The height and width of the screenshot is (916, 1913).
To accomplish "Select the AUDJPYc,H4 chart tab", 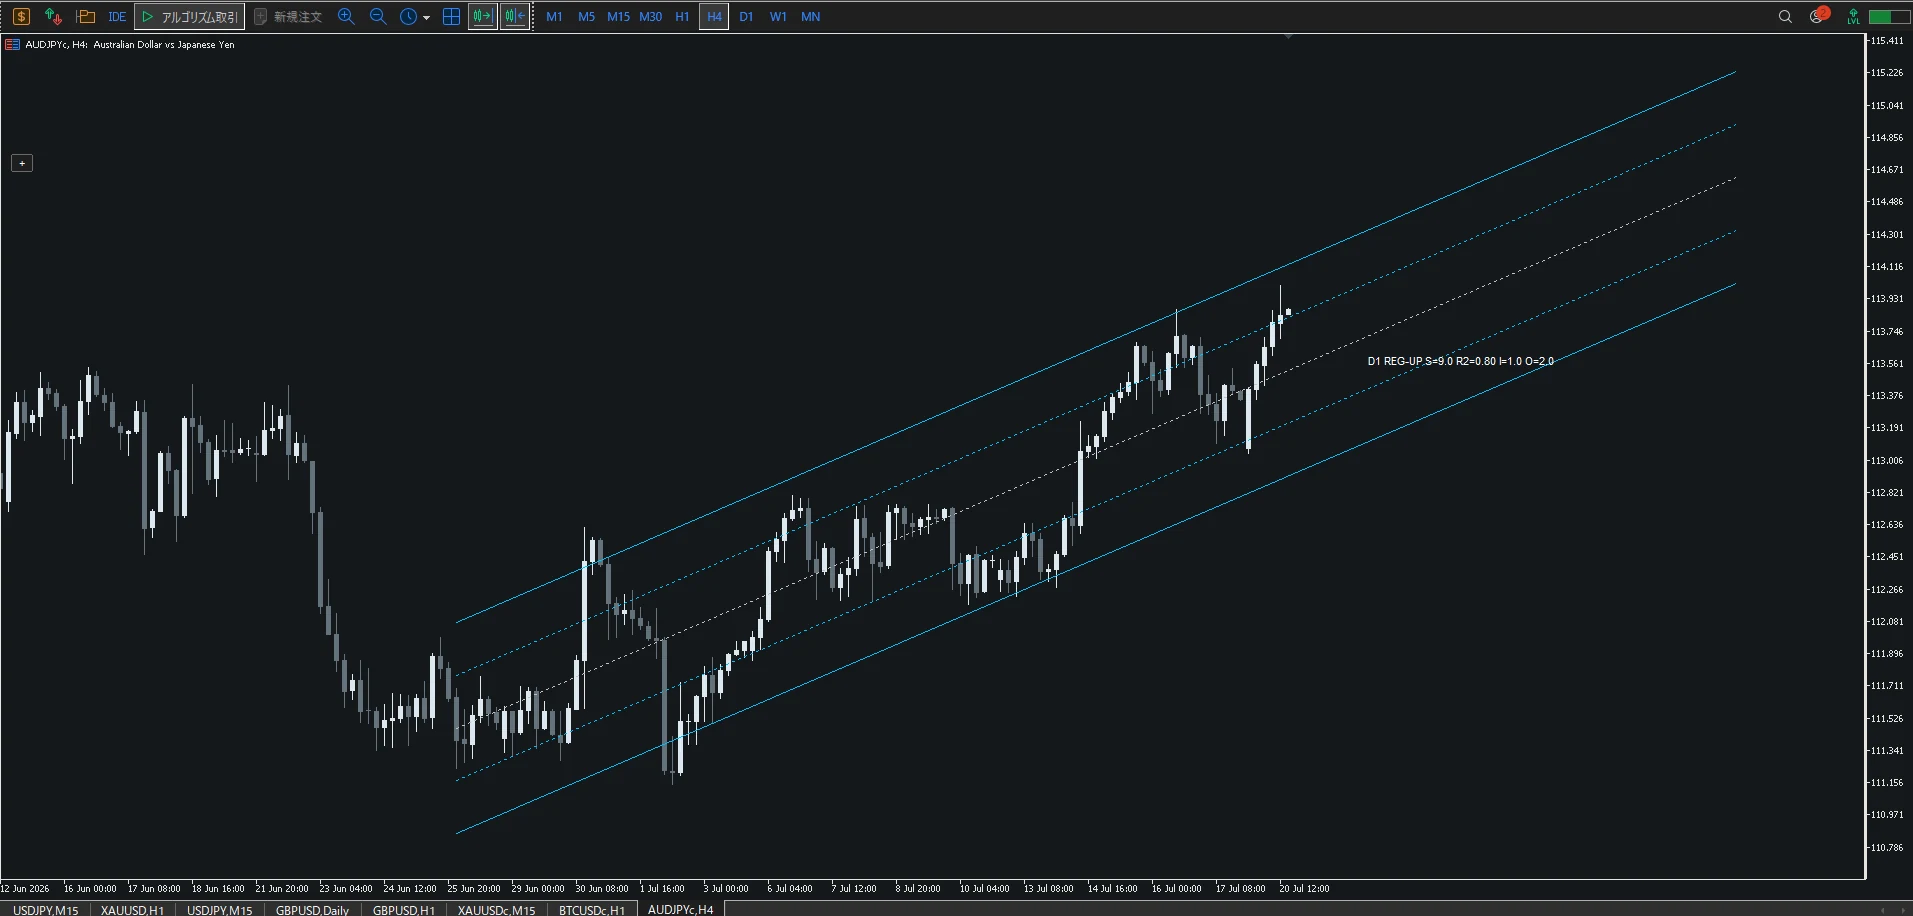I will pos(680,909).
